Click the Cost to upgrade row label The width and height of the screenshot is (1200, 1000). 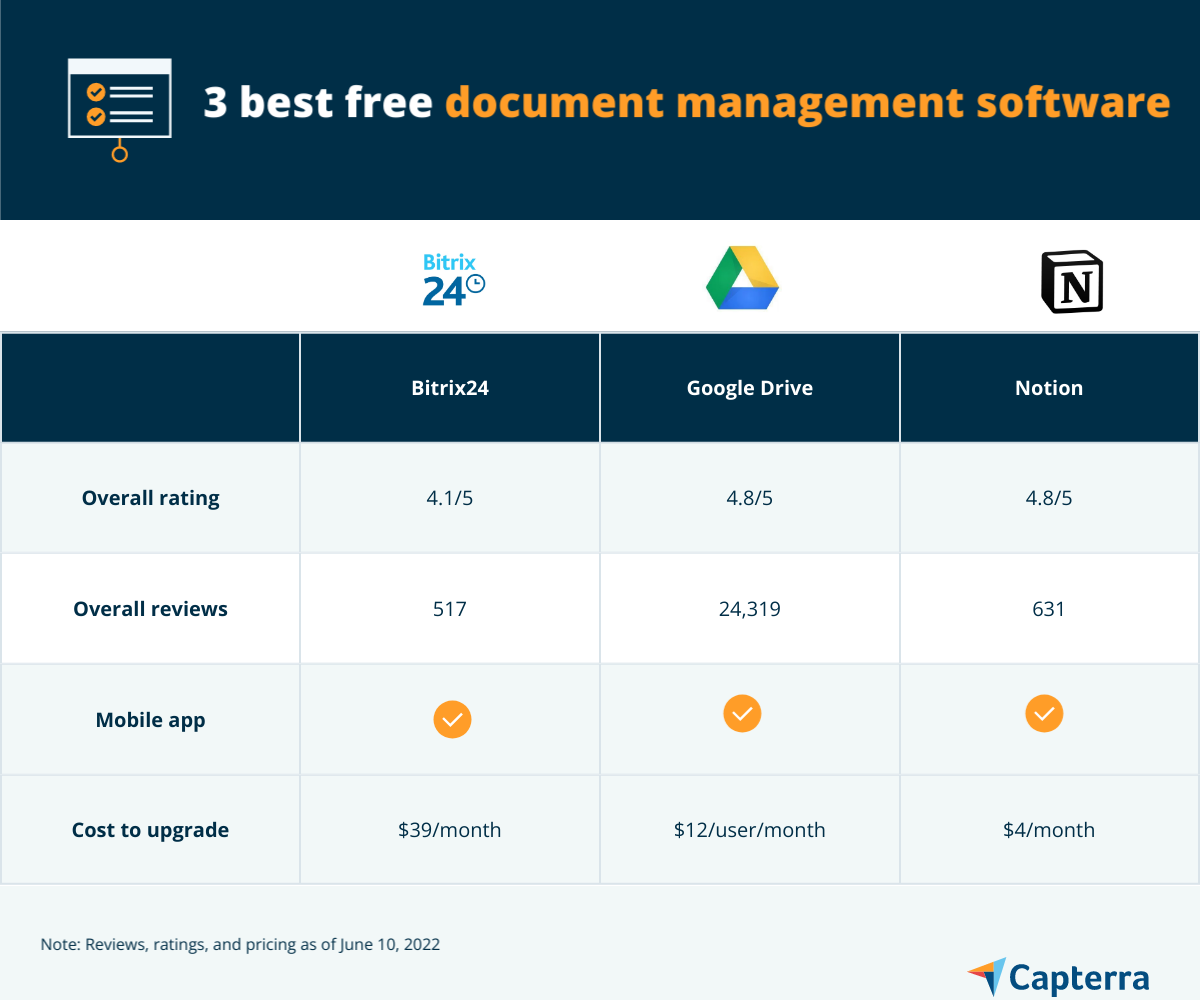(150, 830)
